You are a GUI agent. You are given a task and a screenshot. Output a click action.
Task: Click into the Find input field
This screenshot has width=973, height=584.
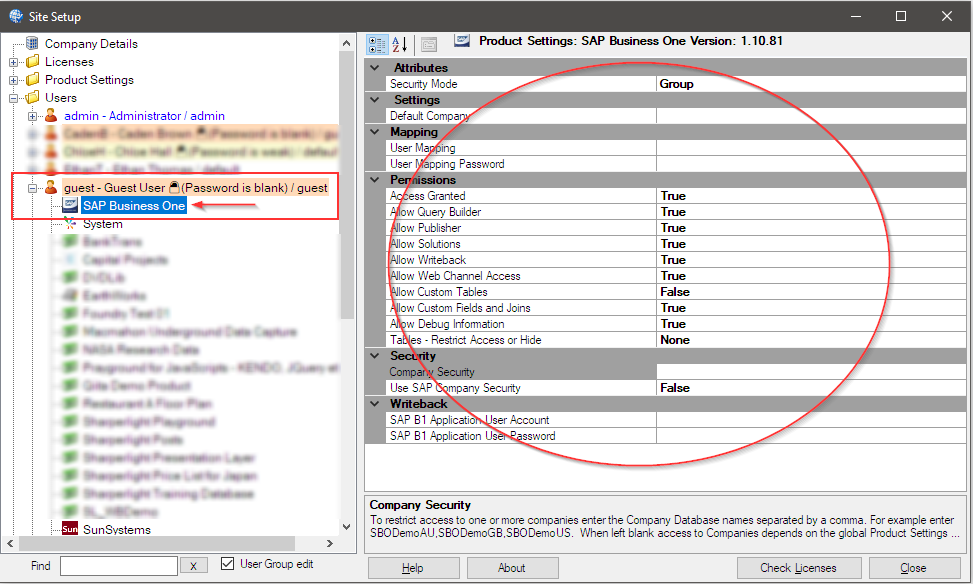pos(119,565)
